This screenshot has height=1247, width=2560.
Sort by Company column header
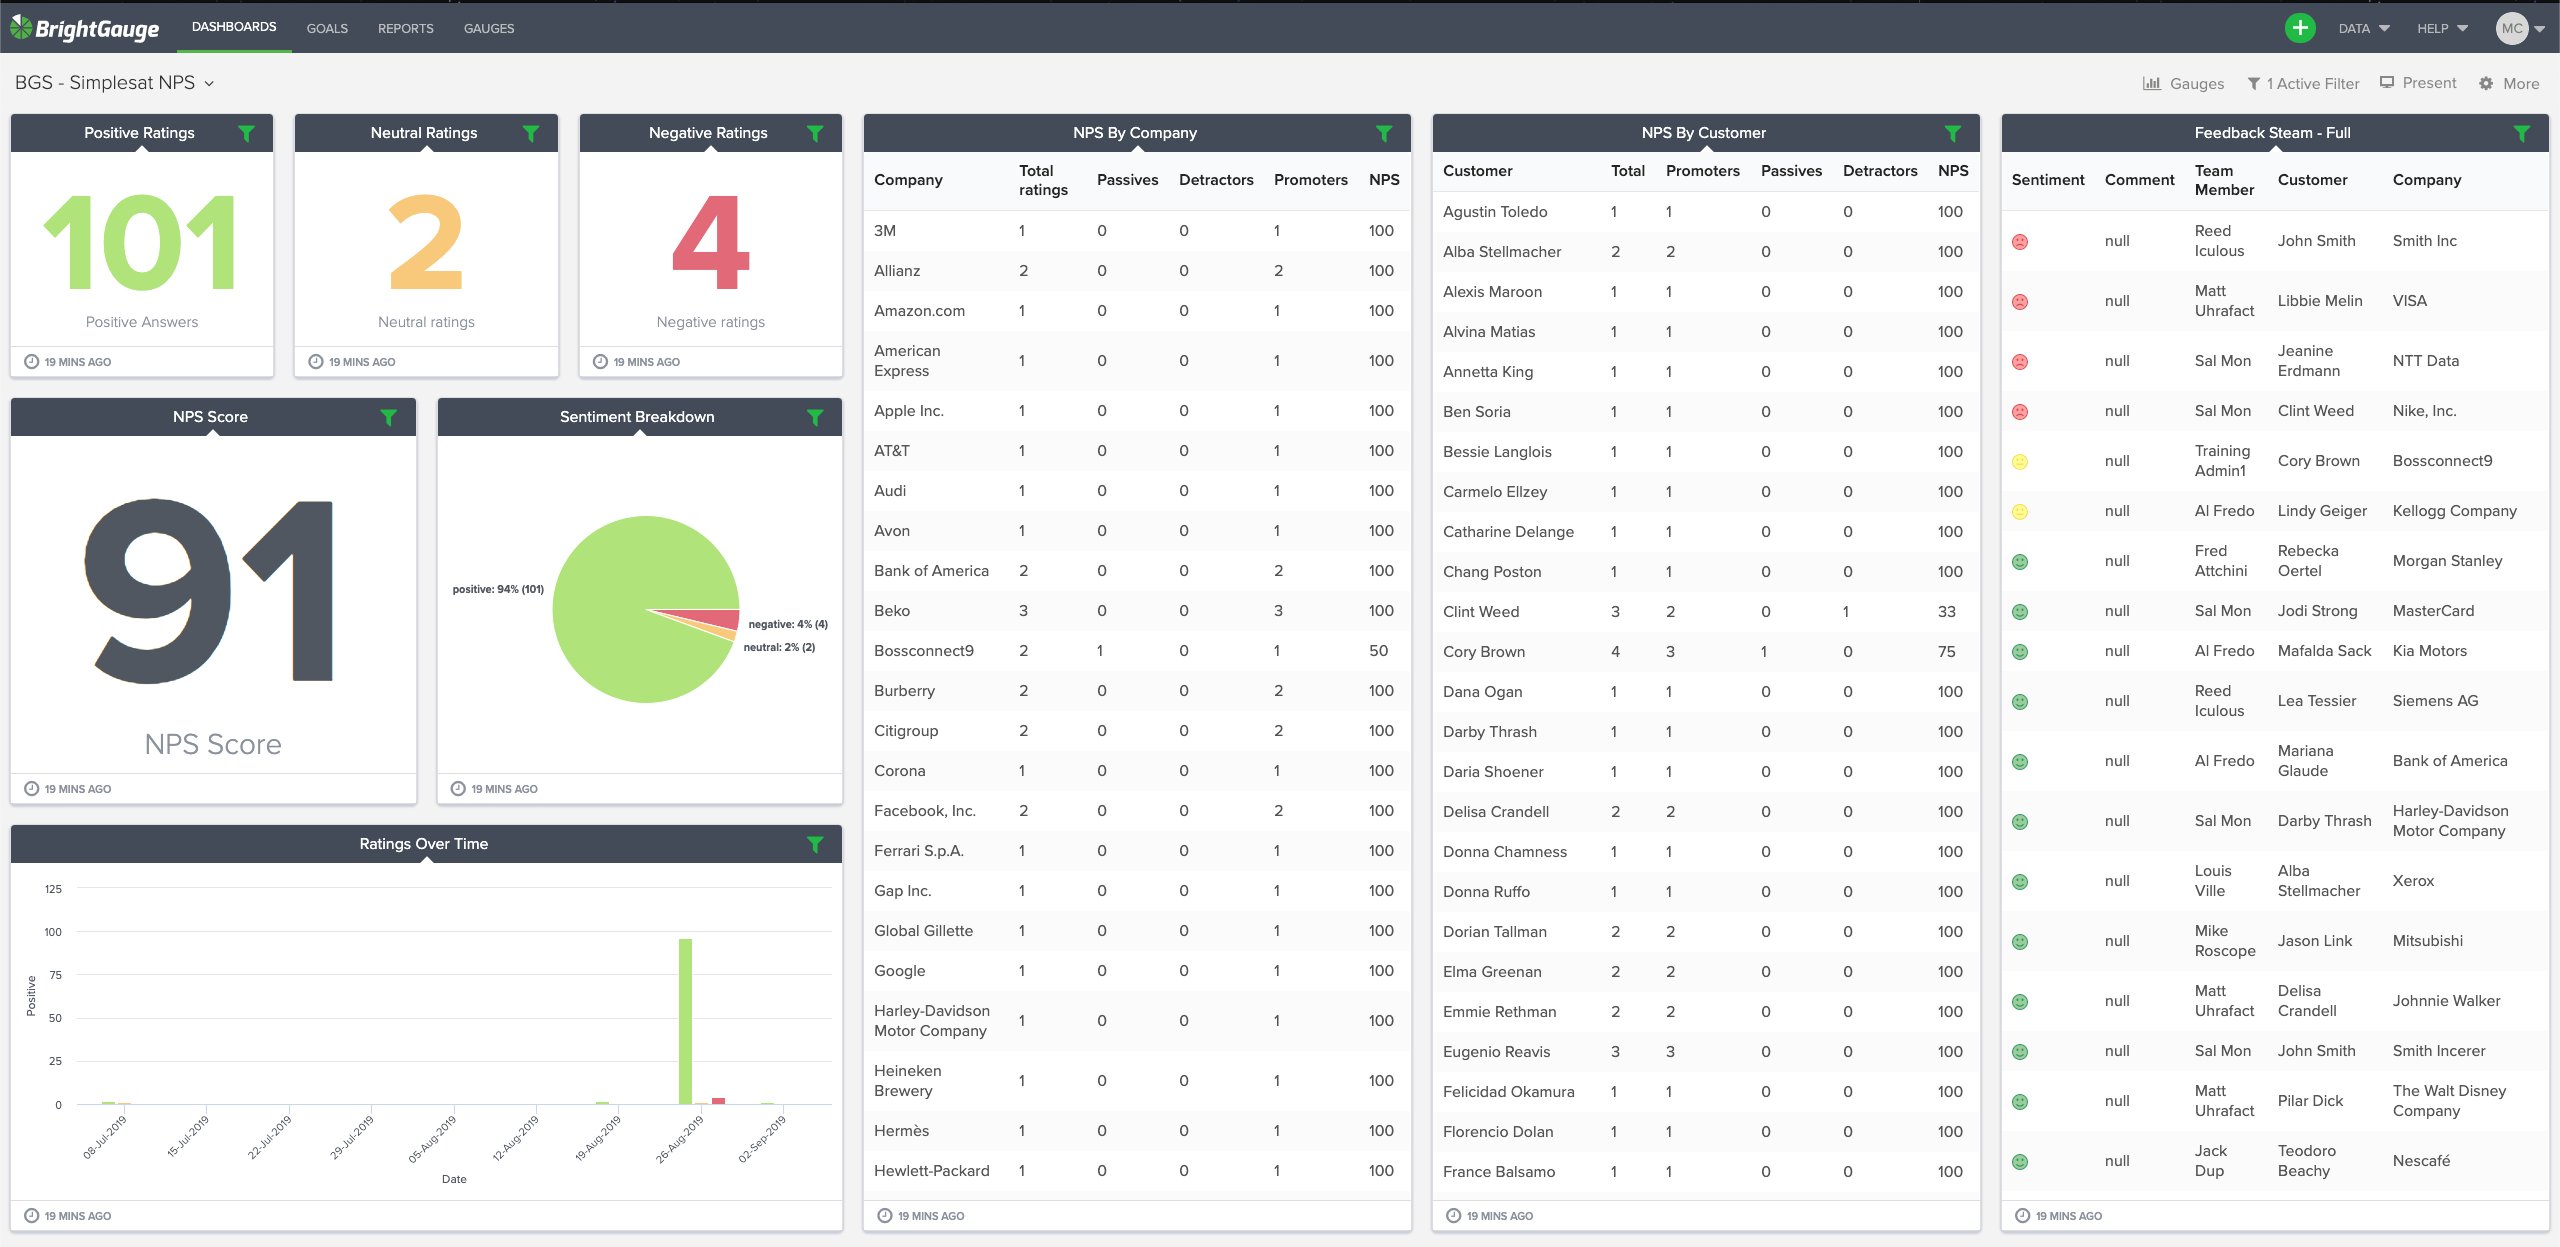point(908,180)
